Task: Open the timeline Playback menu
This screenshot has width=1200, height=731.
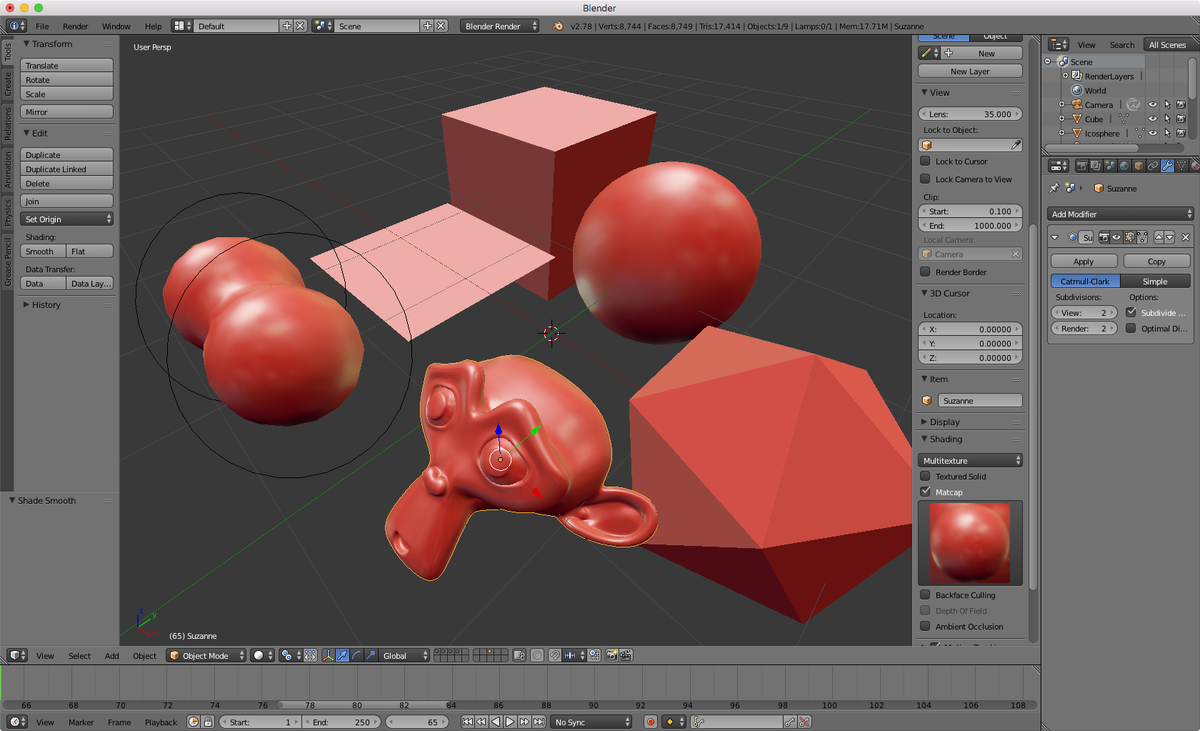Action: tap(161, 722)
